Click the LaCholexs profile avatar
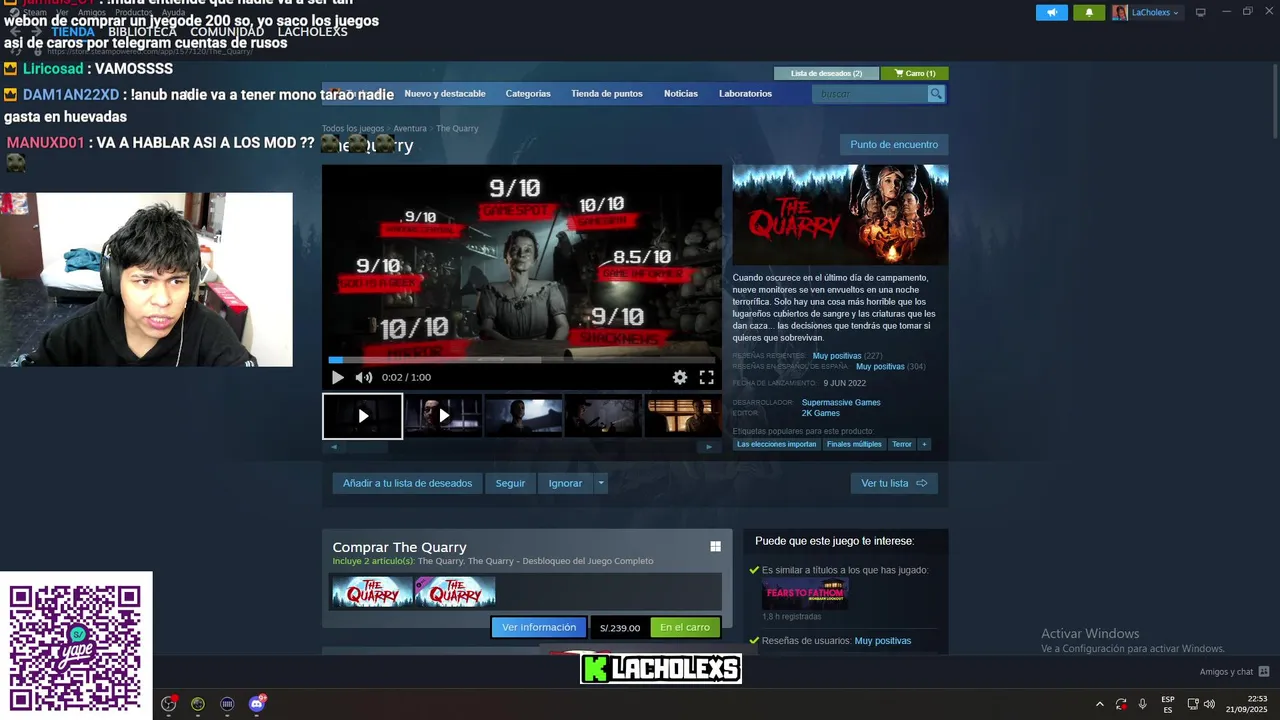Image resolution: width=1280 pixels, height=720 pixels. [x=1120, y=12]
